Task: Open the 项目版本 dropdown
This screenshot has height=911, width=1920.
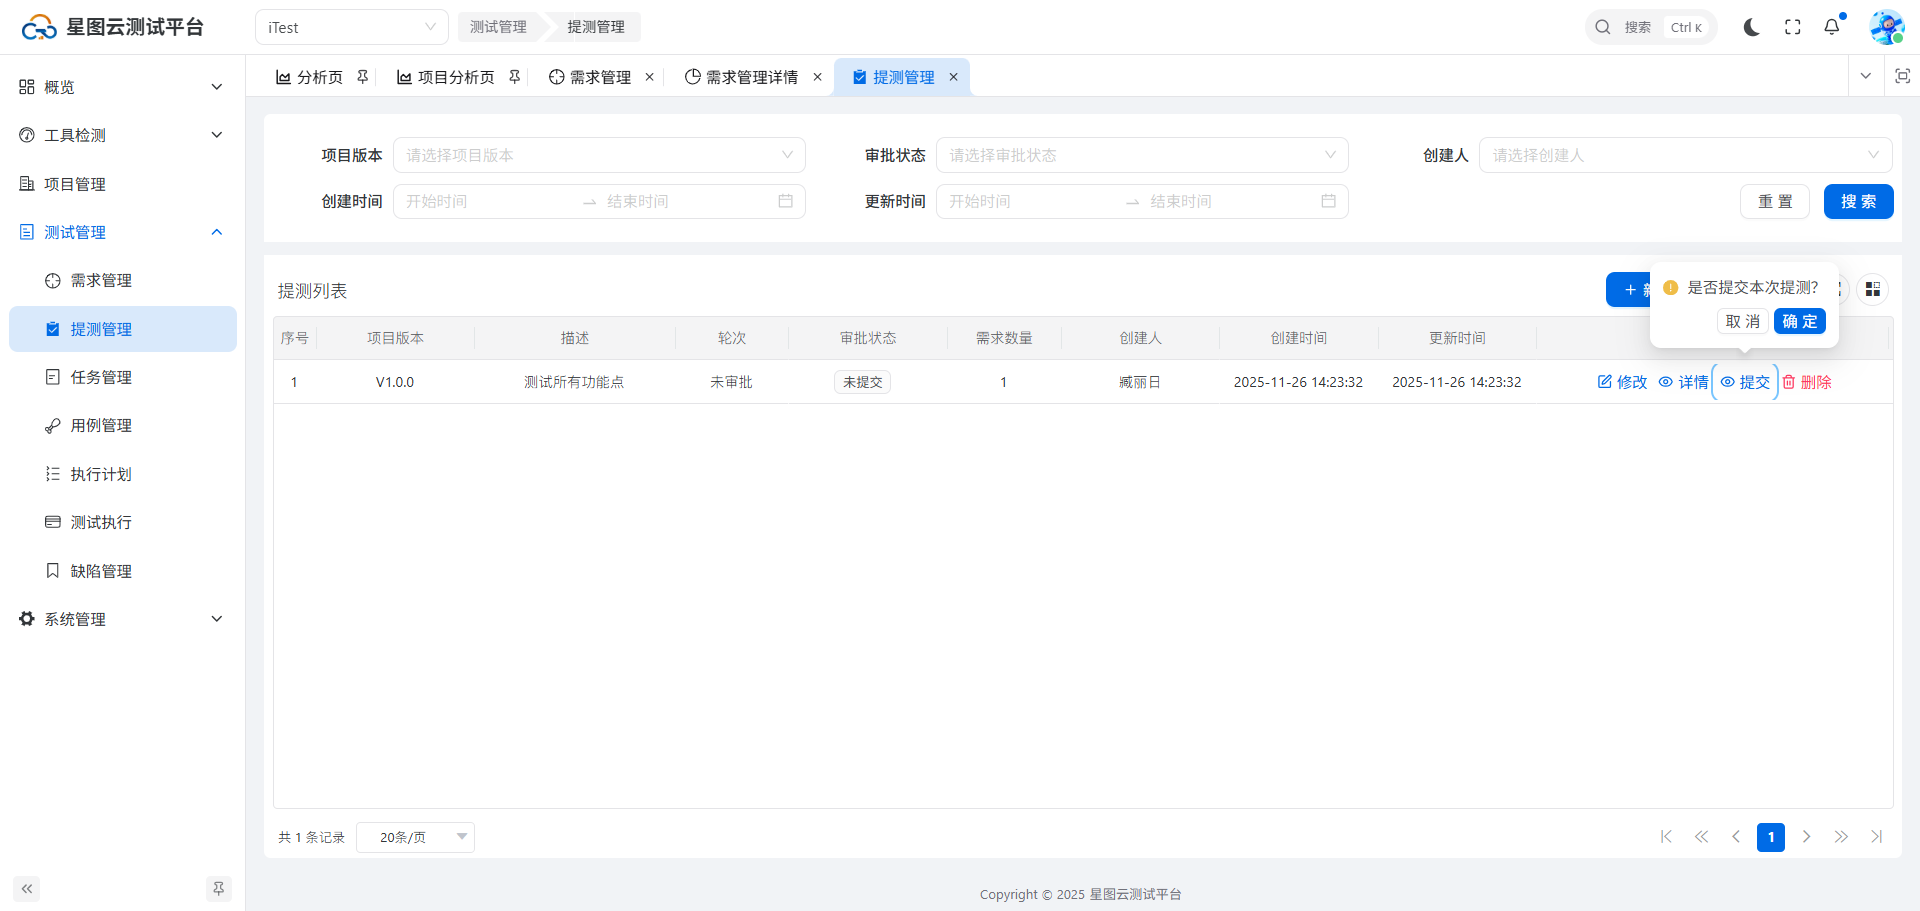Action: pyautogui.click(x=599, y=155)
